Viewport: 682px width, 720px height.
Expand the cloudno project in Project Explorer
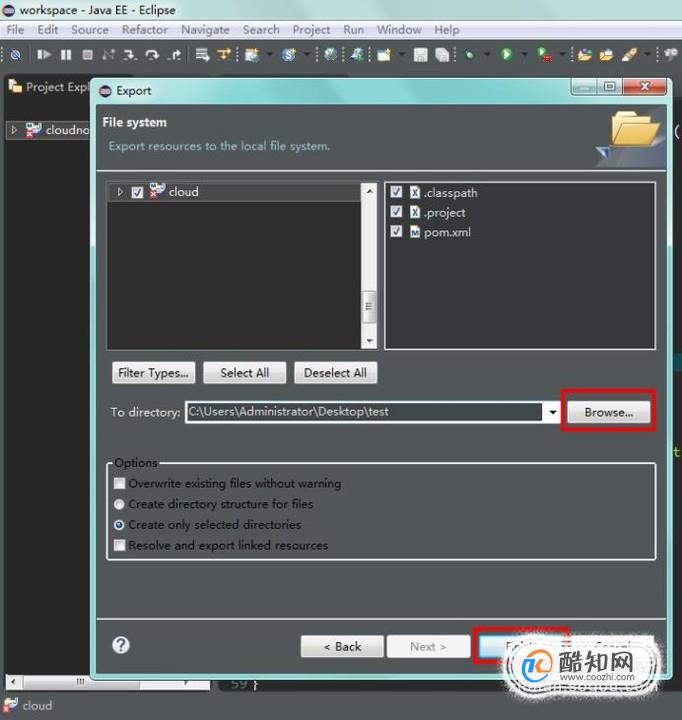click(x=14, y=130)
